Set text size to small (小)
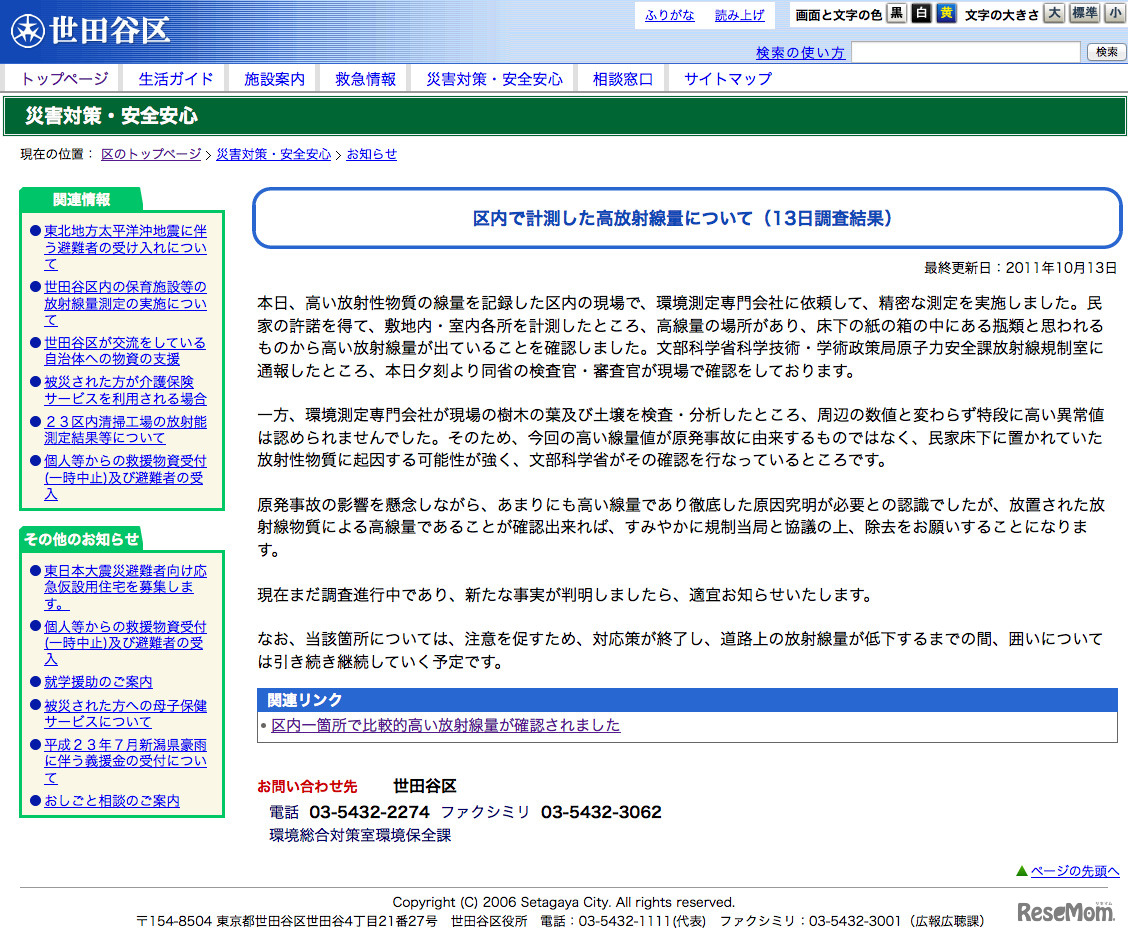This screenshot has width=1128, height=935. pyautogui.click(x=1114, y=14)
